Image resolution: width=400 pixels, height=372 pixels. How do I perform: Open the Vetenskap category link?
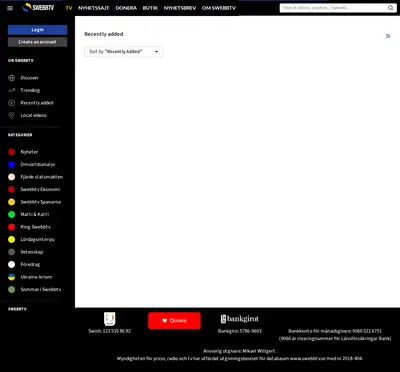pos(32,252)
